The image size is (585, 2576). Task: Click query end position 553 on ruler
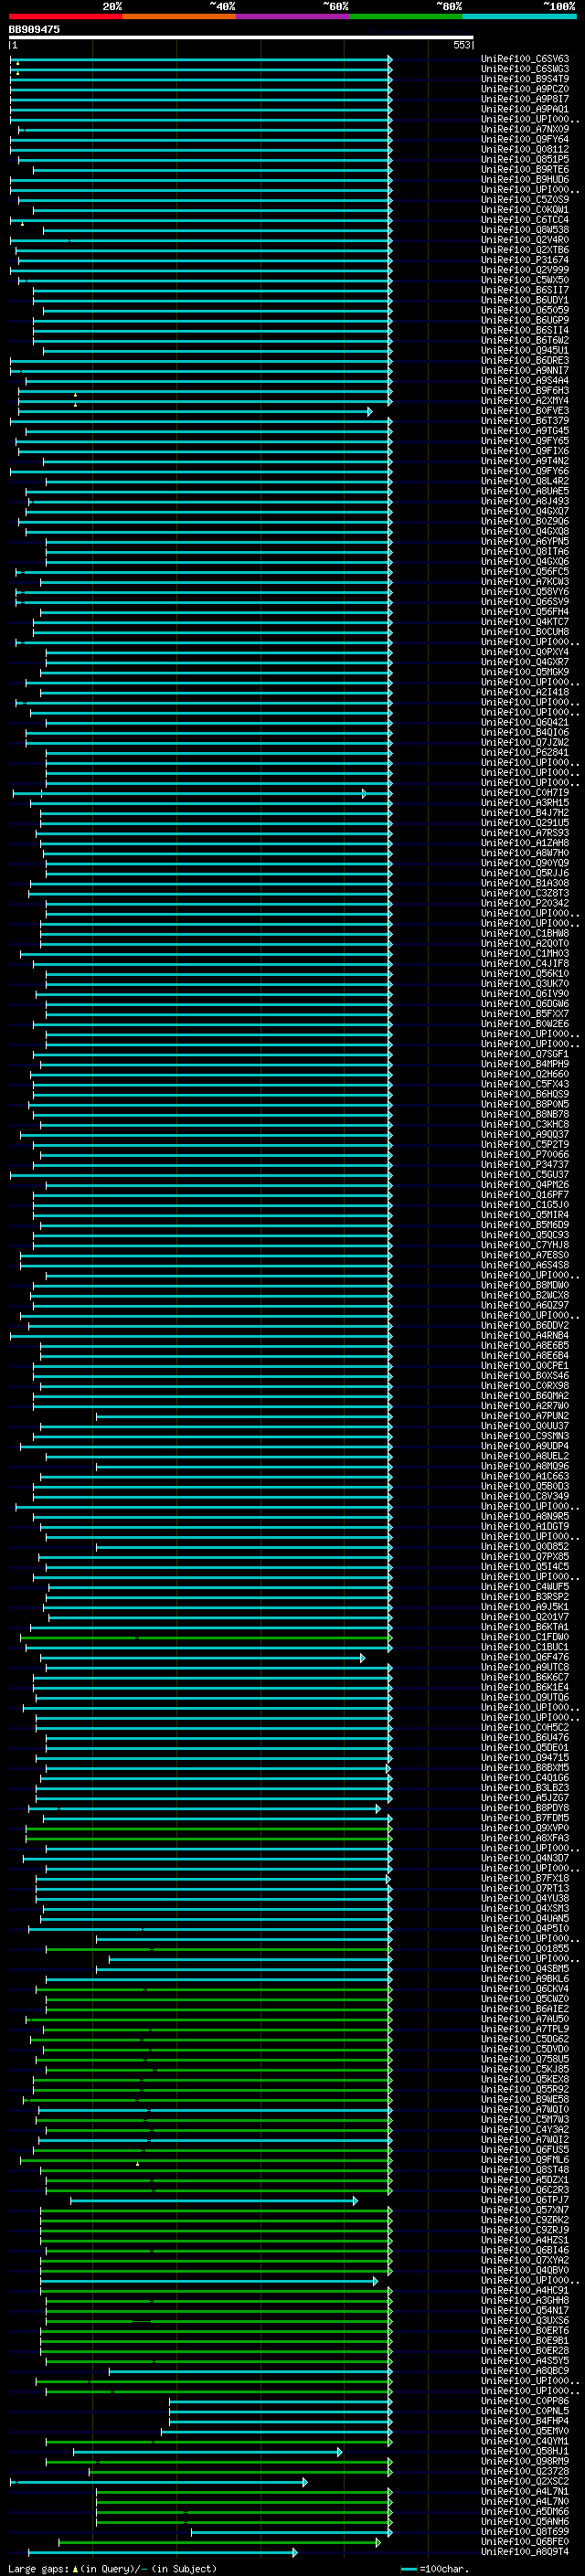pos(461,45)
